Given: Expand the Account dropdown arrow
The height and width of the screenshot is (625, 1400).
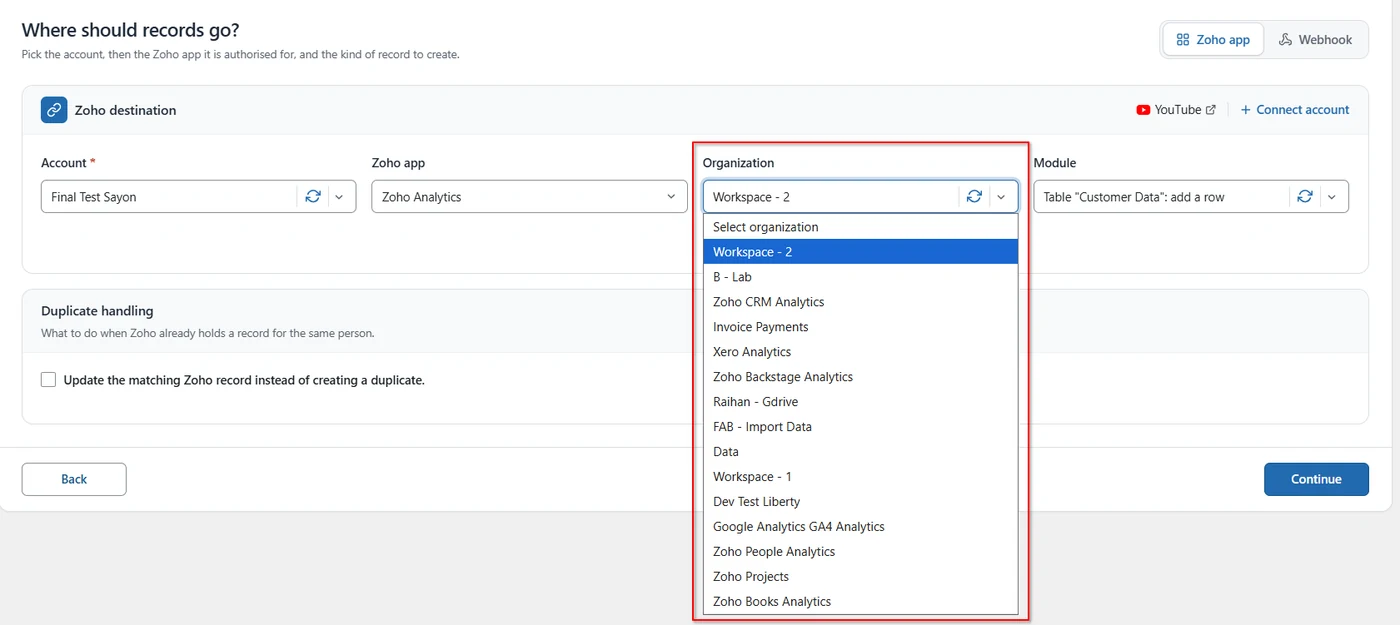Looking at the screenshot, I should (339, 197).
